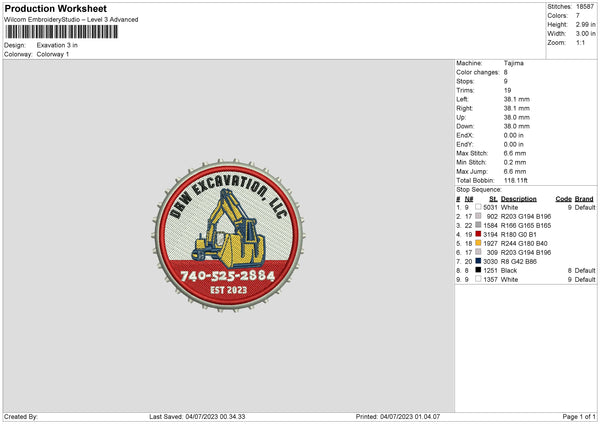Click the design name 'Exavation 3 in'
This screenshot has height=424, width=600.
click(x=57, y=45)
